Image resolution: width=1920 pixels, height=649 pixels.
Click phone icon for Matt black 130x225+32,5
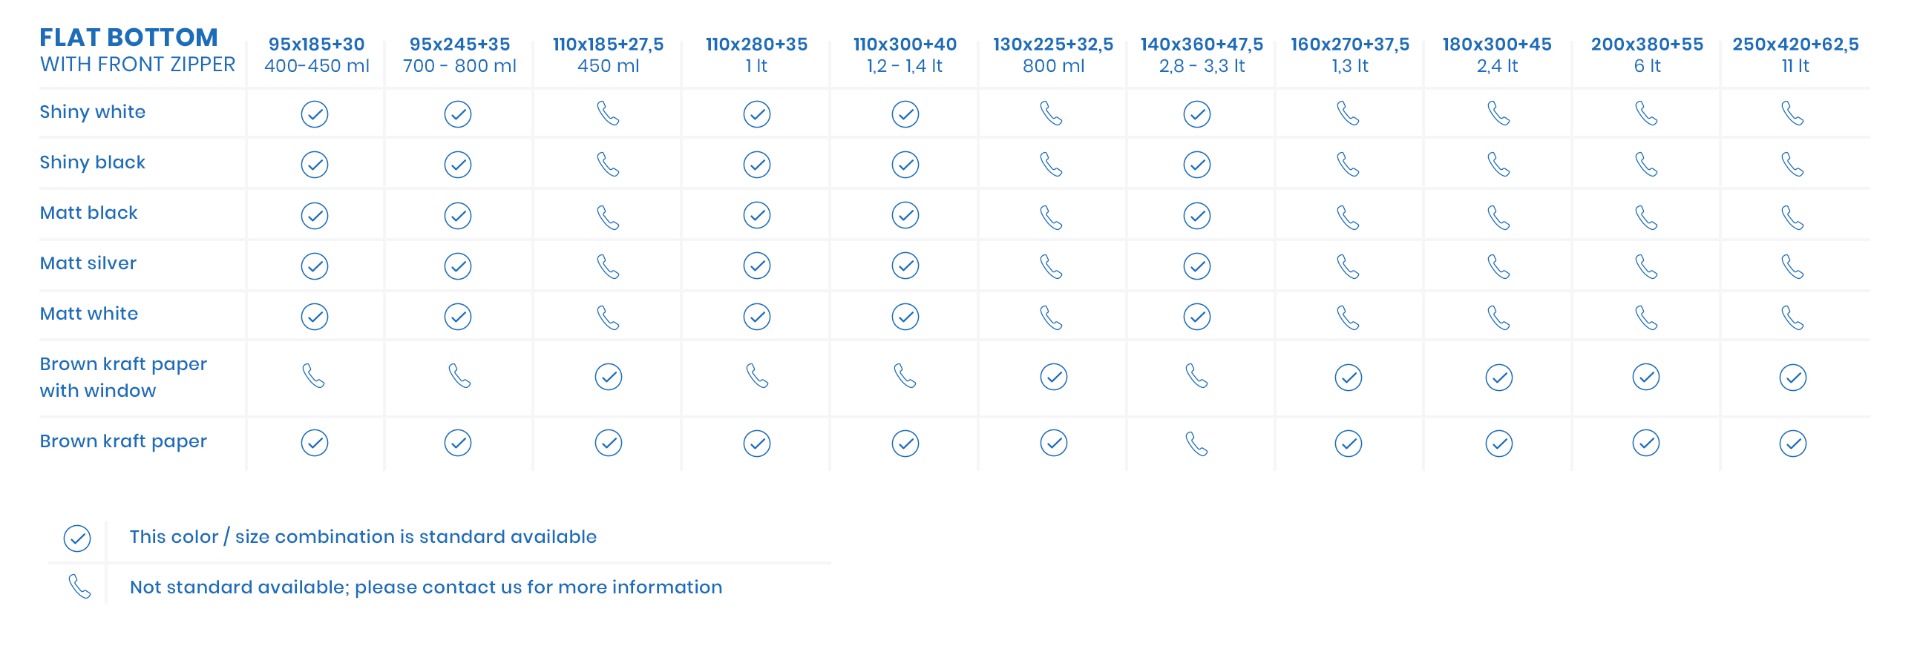(1051, 217)
